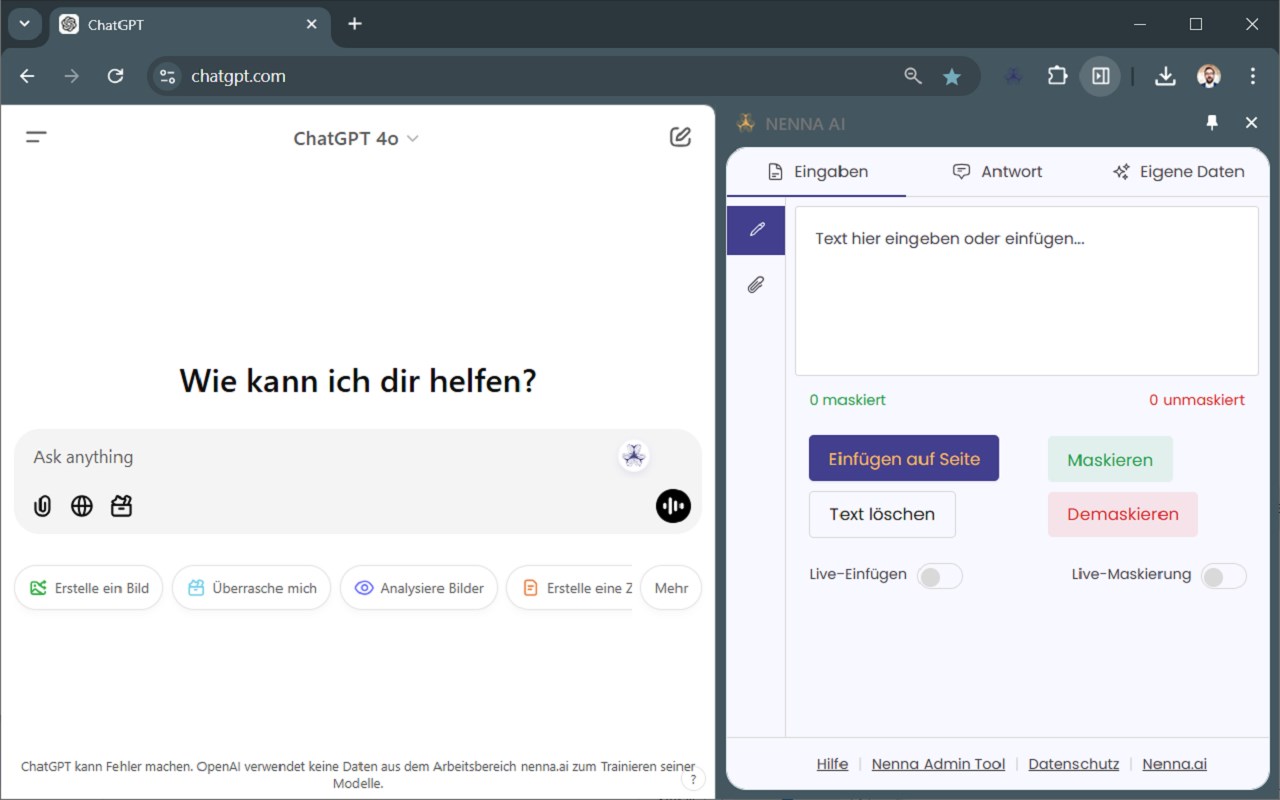Click the Einfügen auf Seite button
This screenshot has width=1280, height=800.
(904, 459)
